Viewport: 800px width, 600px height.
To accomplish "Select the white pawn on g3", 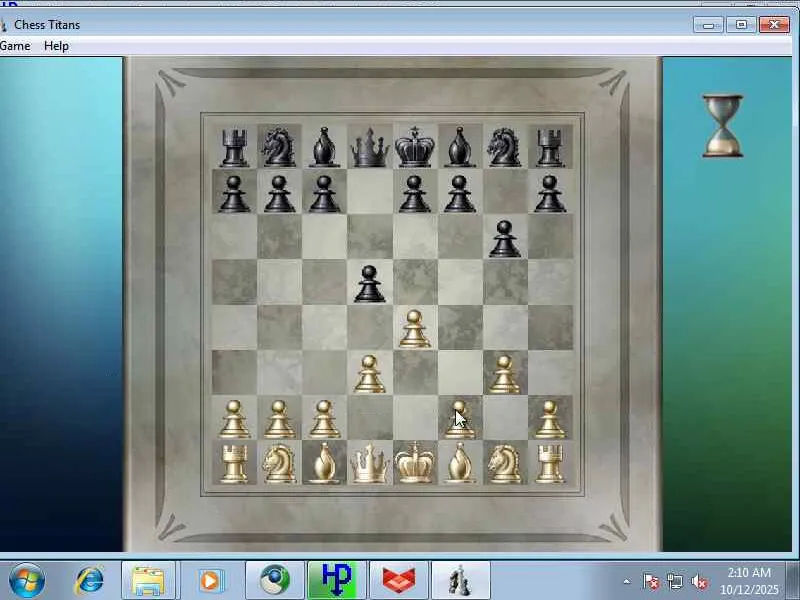I will [x=505, y=374].
